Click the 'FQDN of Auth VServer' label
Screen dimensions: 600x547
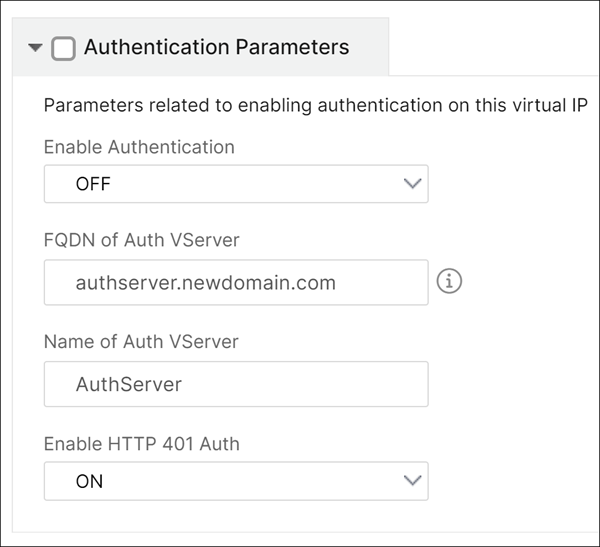(142, 240)
